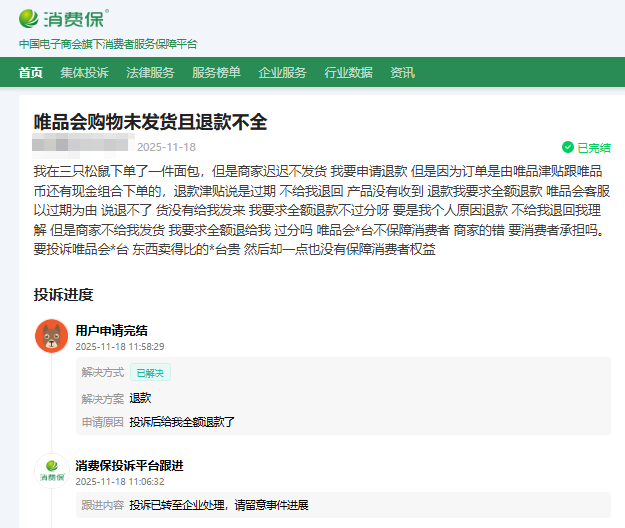This screenshot has height=528, width=625.
Task: Click the 已完结 status label
Action: click(x=593, y=146)
